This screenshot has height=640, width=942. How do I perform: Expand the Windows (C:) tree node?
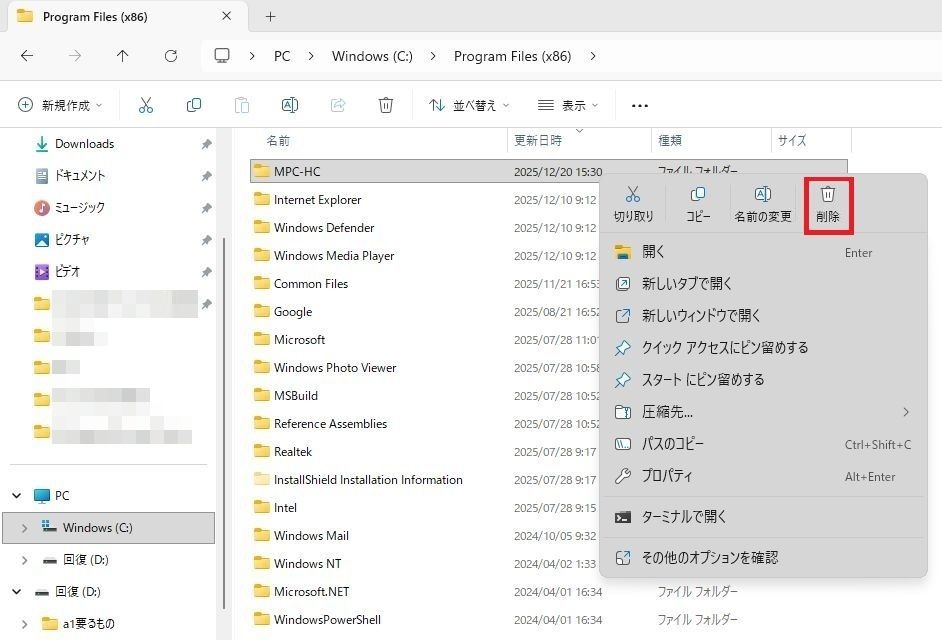pos(25,528)
